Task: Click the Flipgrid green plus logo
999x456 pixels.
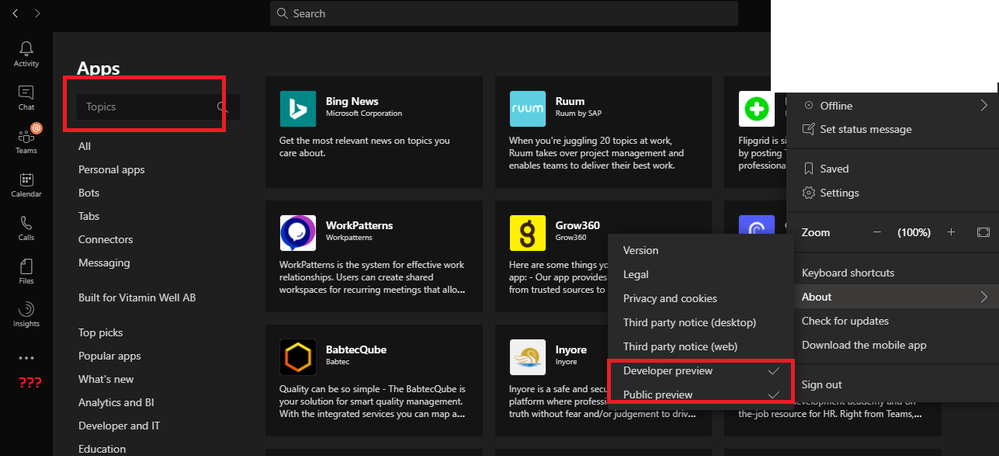Action: [757, 109]
